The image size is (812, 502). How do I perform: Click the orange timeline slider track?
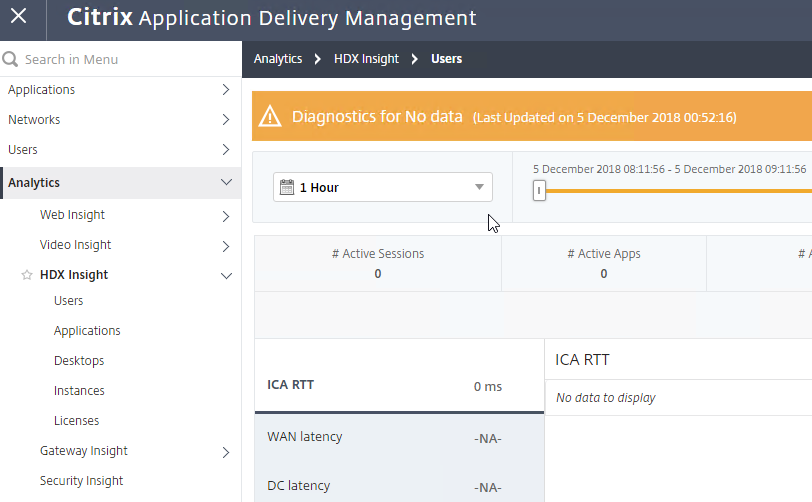[x=679, y=191]
